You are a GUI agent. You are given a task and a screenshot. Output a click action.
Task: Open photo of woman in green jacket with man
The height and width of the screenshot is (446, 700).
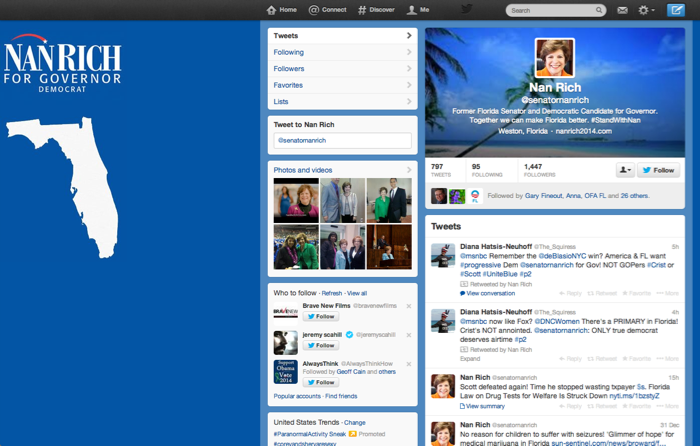(389, 200)
